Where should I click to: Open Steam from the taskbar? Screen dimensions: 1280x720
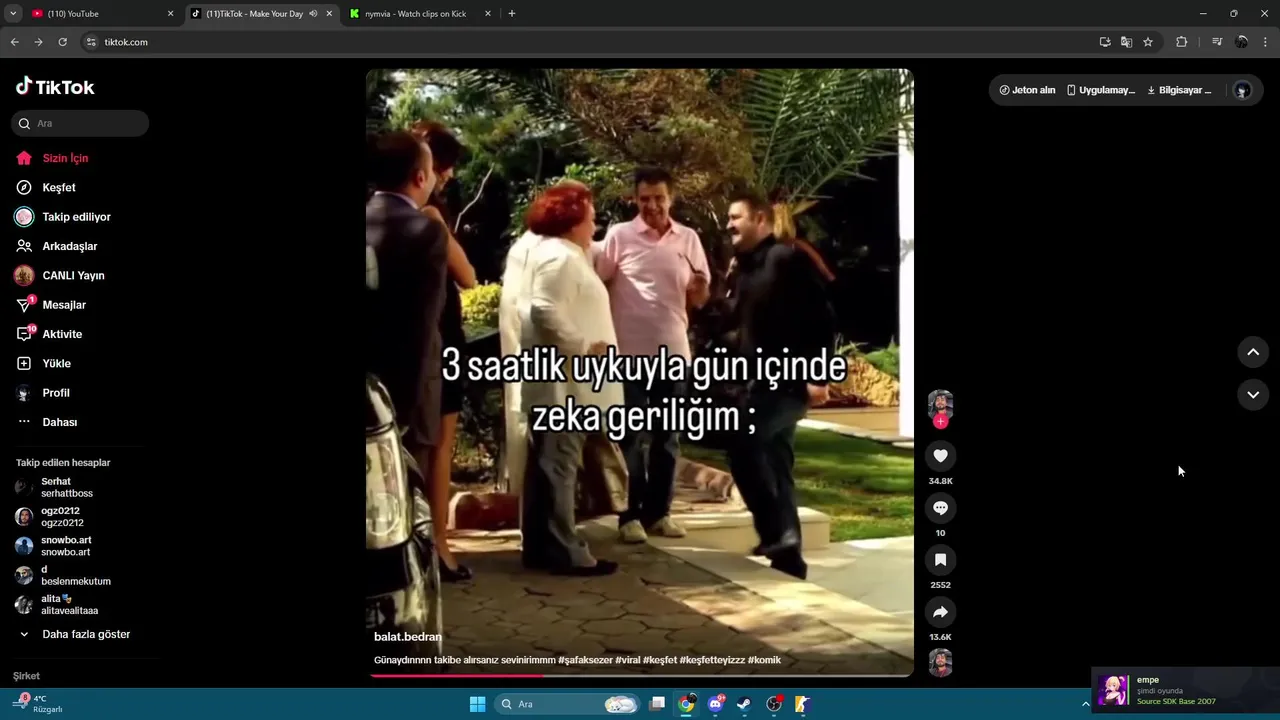pos(745,704)
